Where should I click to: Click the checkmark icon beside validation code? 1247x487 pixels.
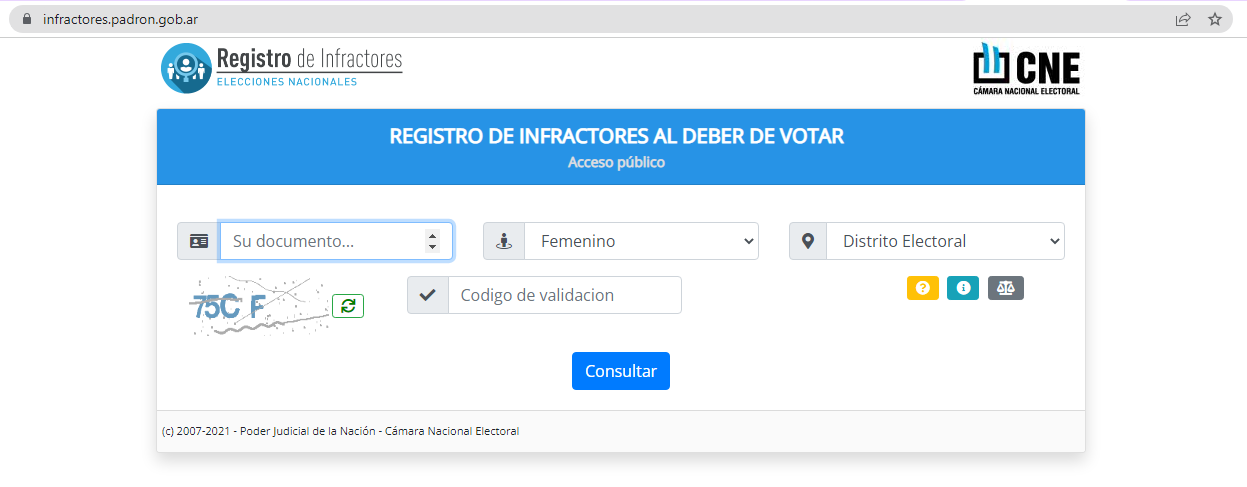tap(428, 295)
